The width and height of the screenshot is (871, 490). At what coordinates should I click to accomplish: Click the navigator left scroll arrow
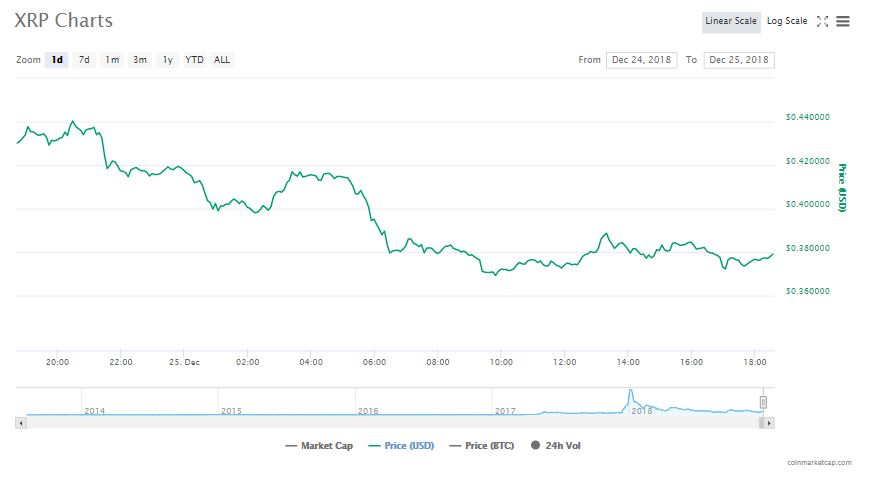click(x=21, y=423)
